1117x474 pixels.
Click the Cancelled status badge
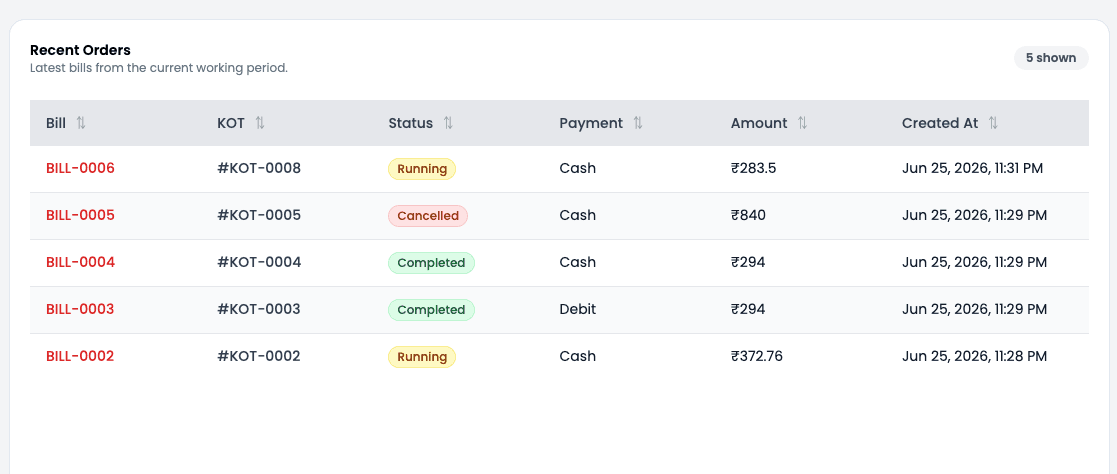coord(428,216)
